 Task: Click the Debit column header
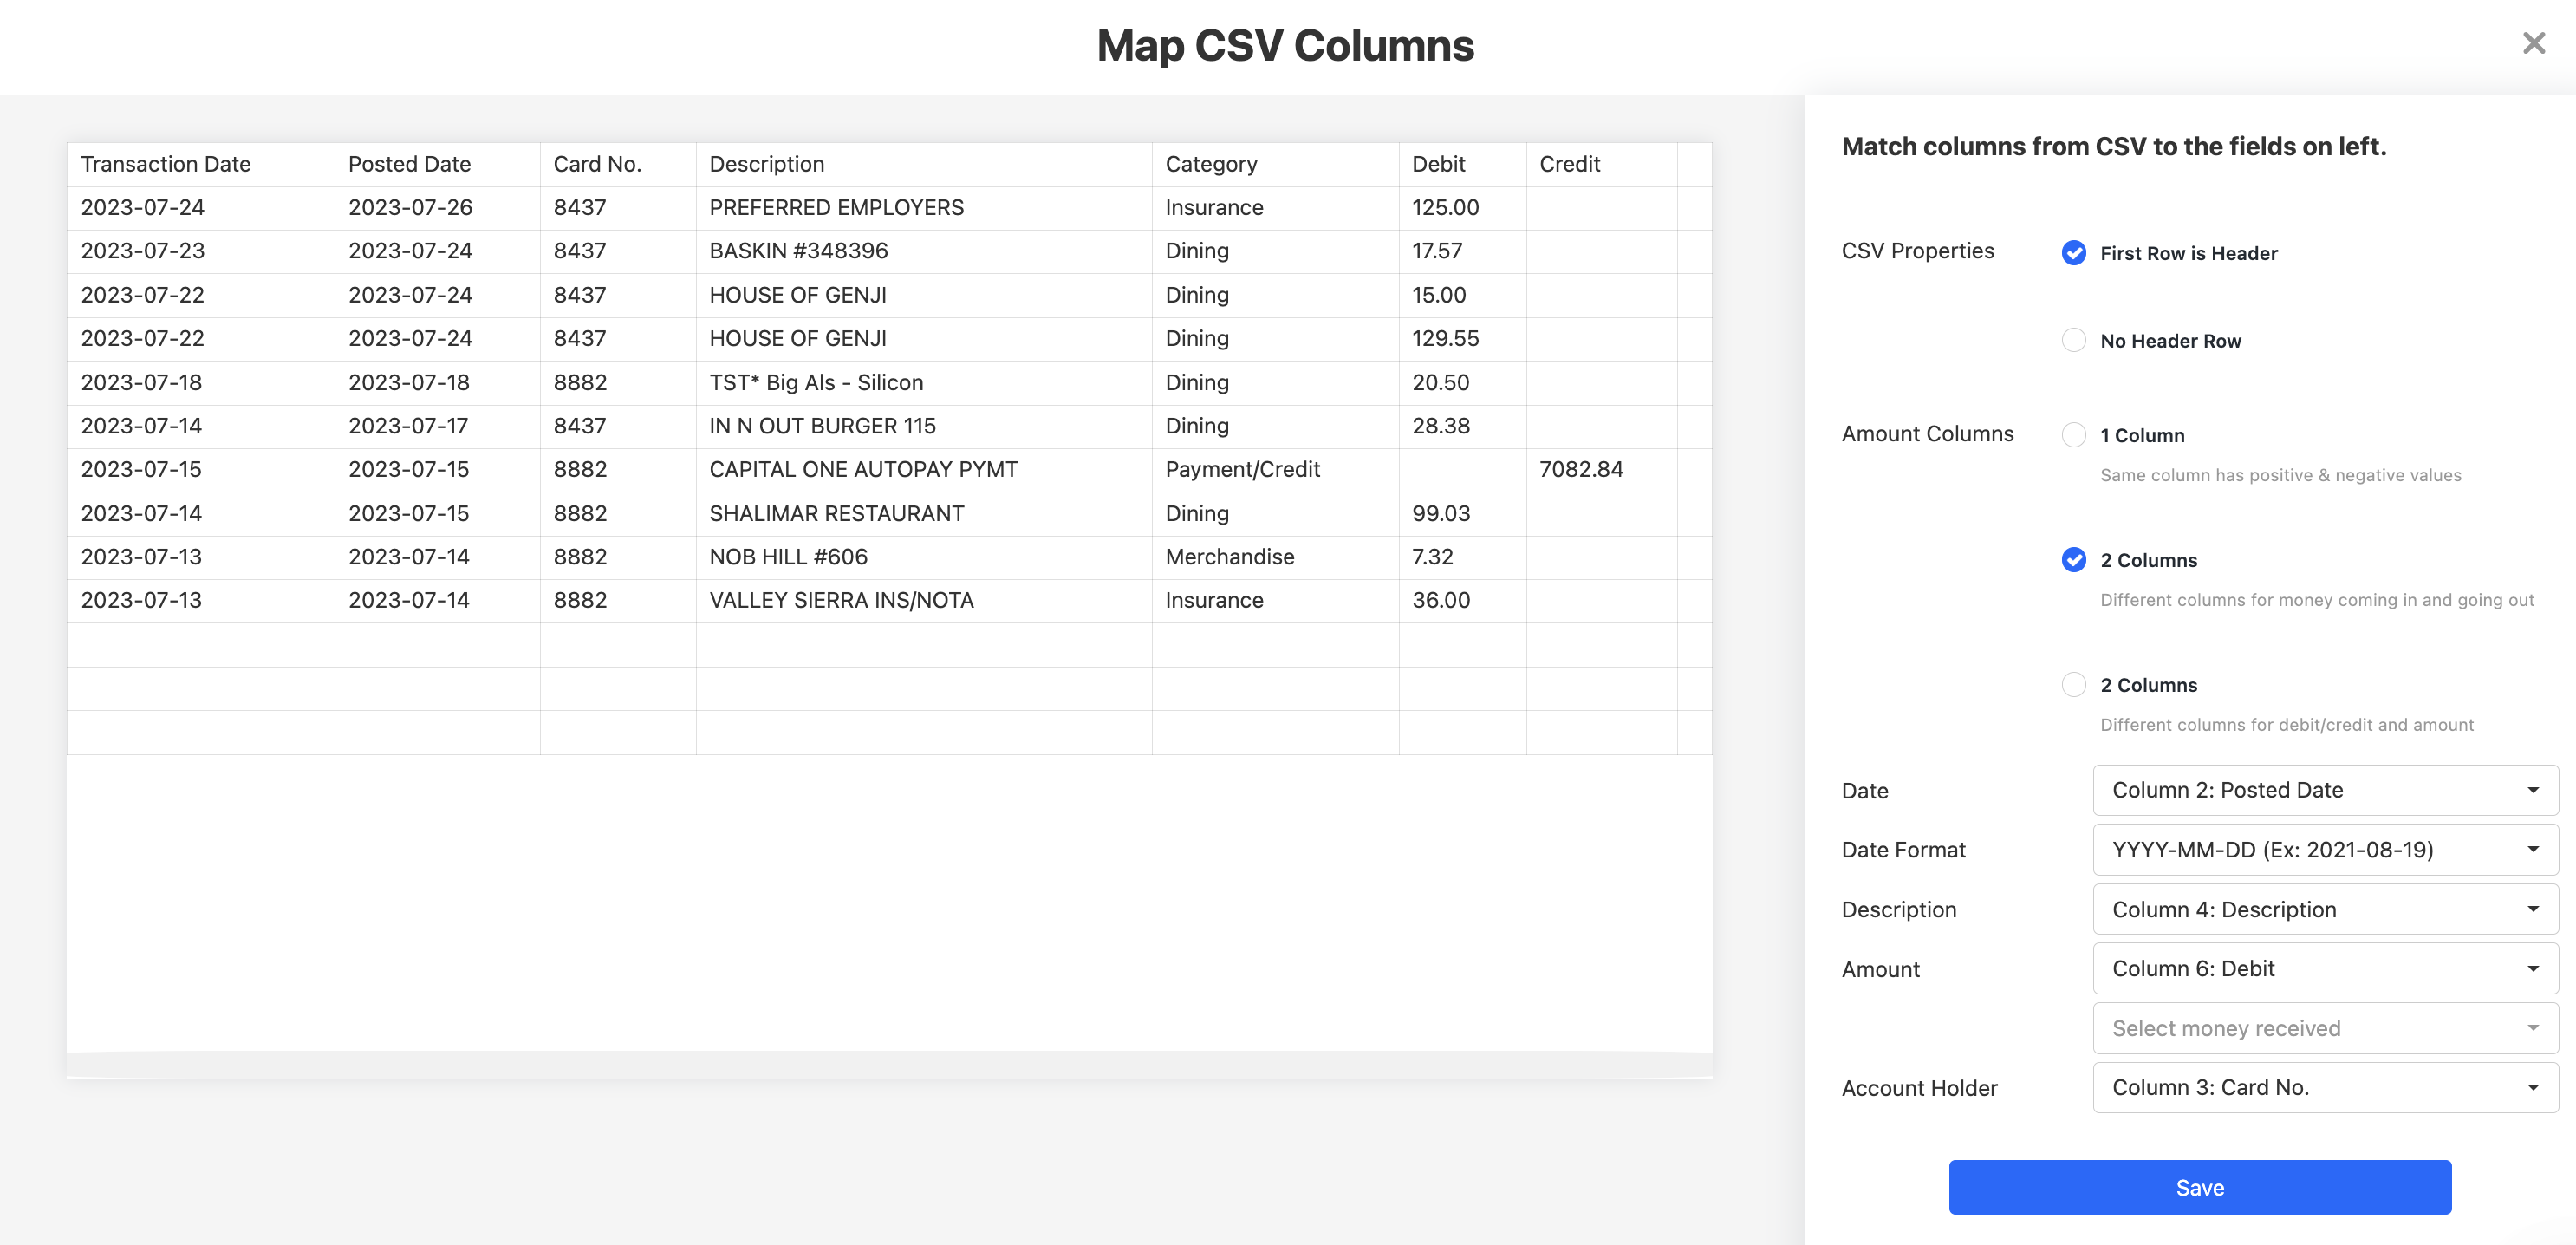(x=1462, y=164)
